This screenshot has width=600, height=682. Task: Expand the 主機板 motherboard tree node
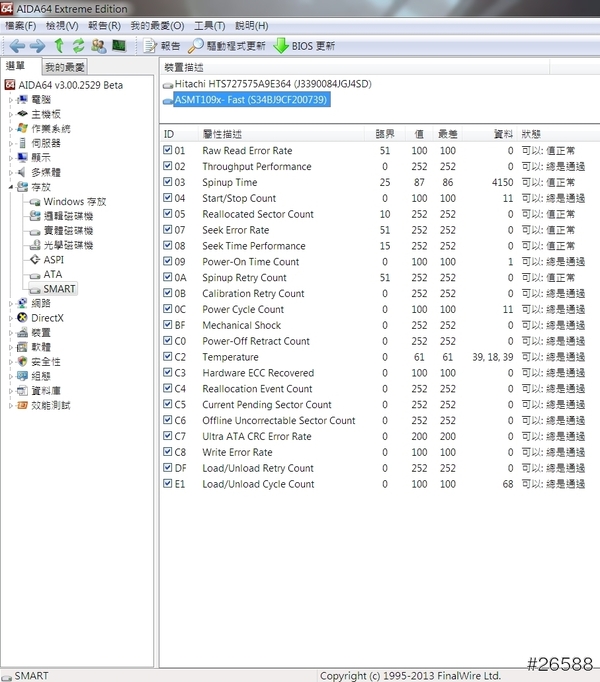coord(11,114)
